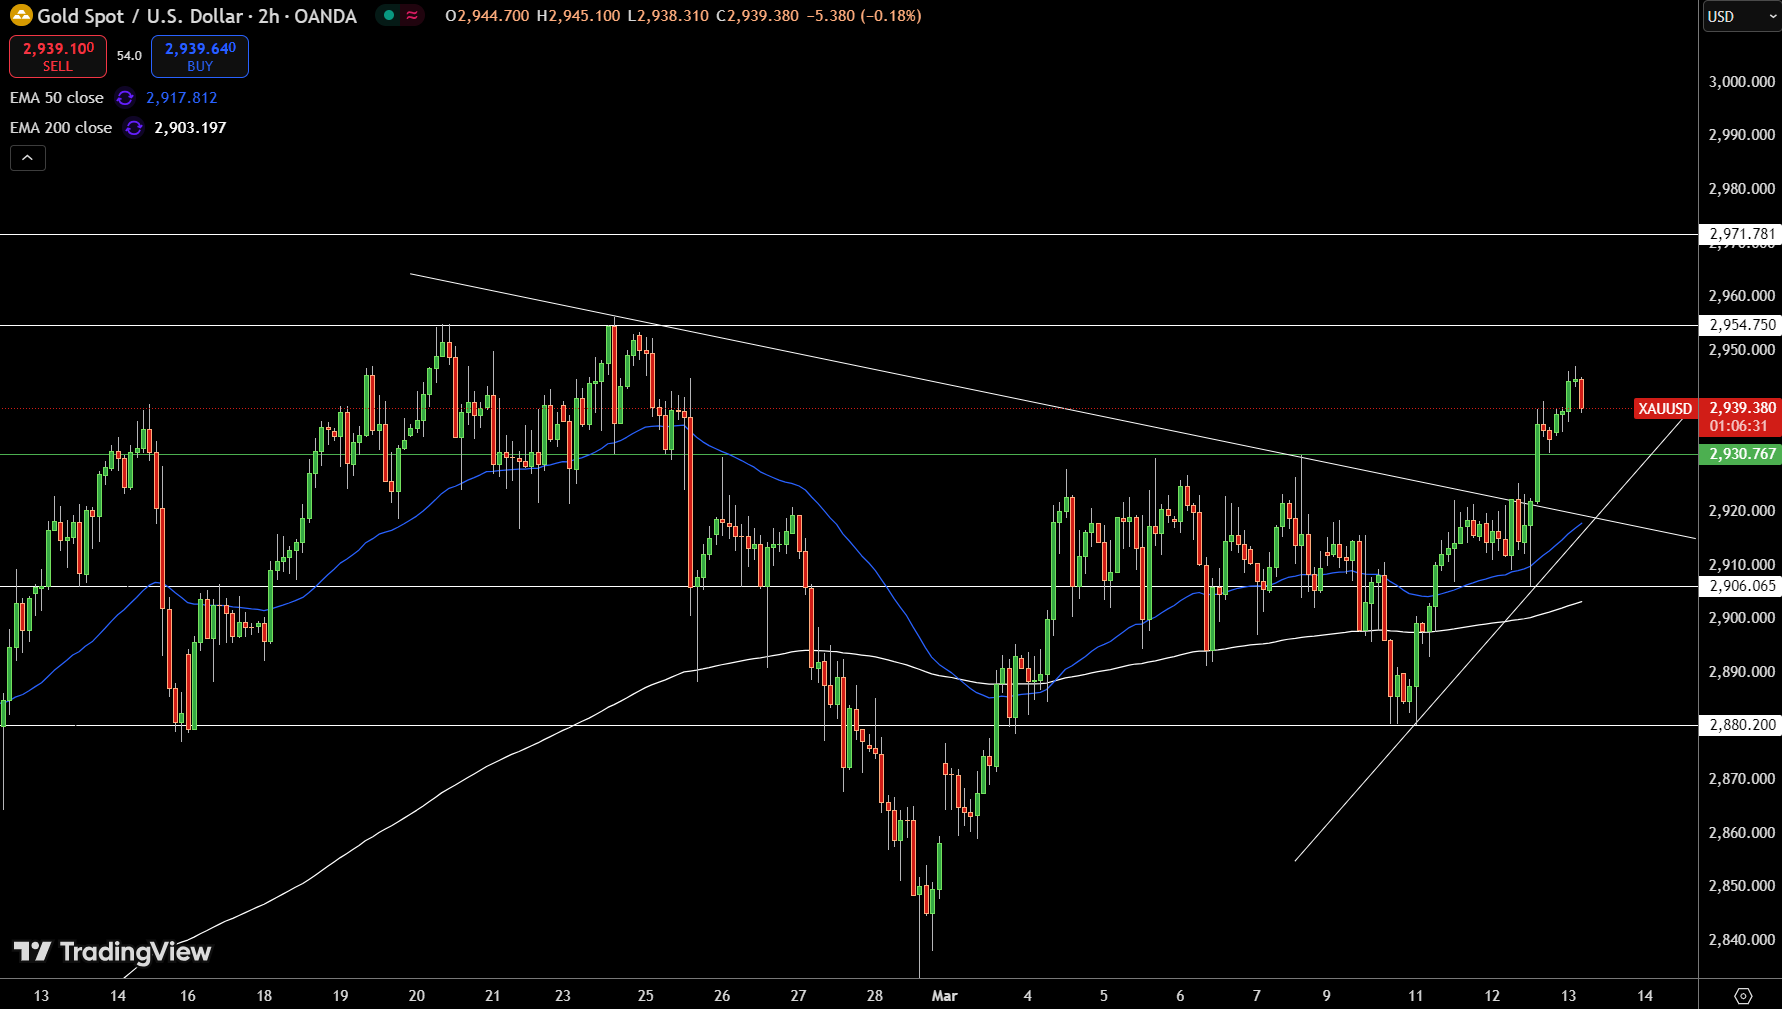Click the spread value 54.0
Screen dimensions: 1782x1009
click(x=129, y=56)
